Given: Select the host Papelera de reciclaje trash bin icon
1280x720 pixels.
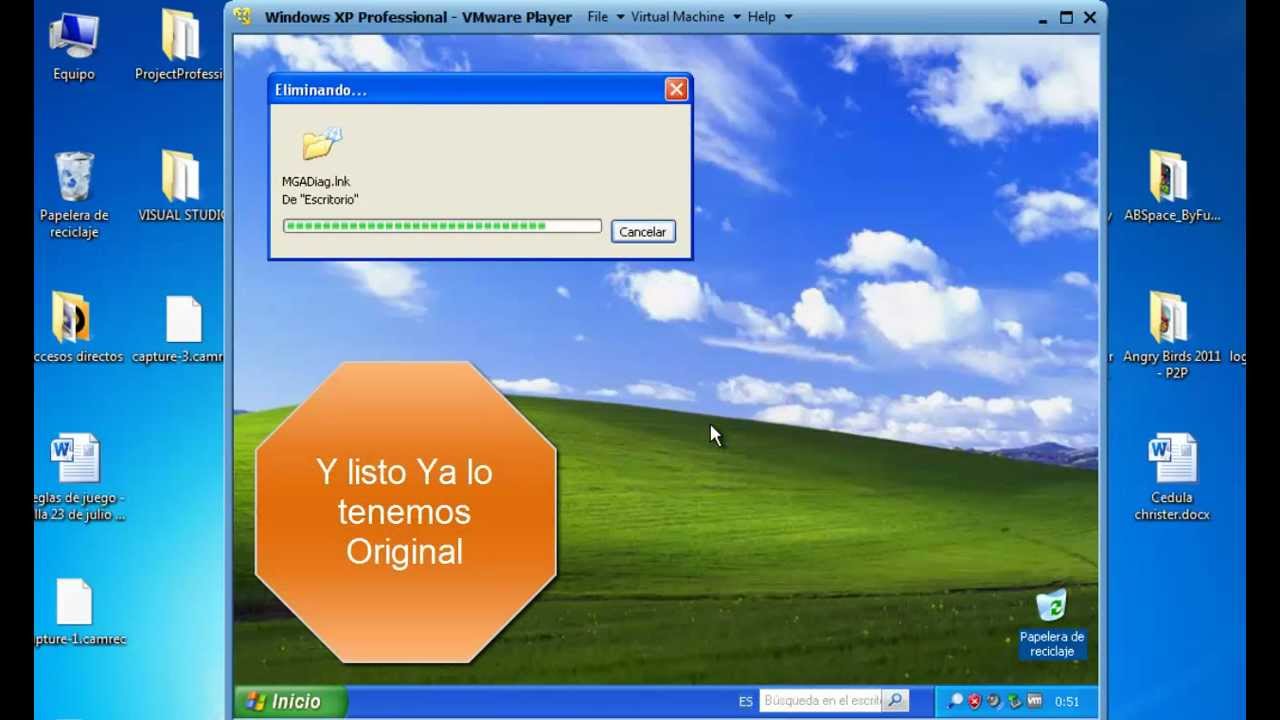Looking at the screenshot, I should (74, 195).
